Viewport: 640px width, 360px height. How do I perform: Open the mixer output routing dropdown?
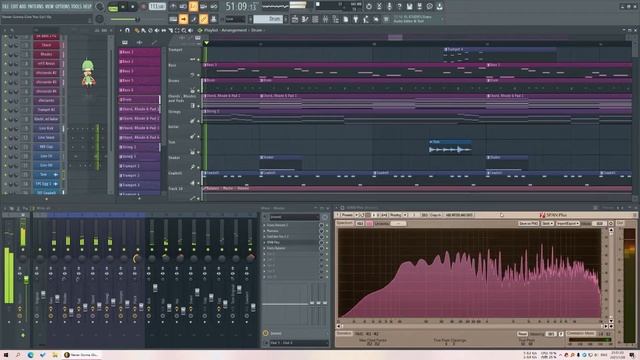click(x=298, y=343)
